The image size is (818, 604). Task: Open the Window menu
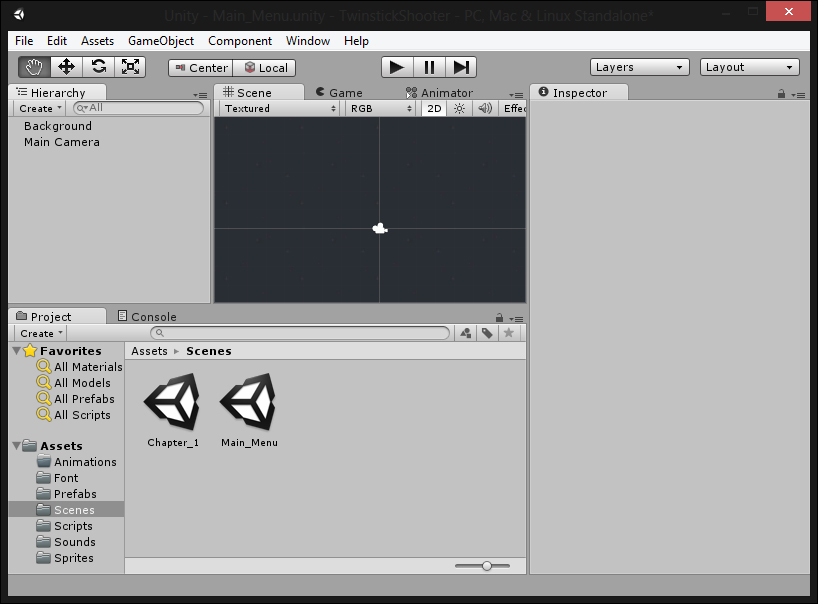308,41
